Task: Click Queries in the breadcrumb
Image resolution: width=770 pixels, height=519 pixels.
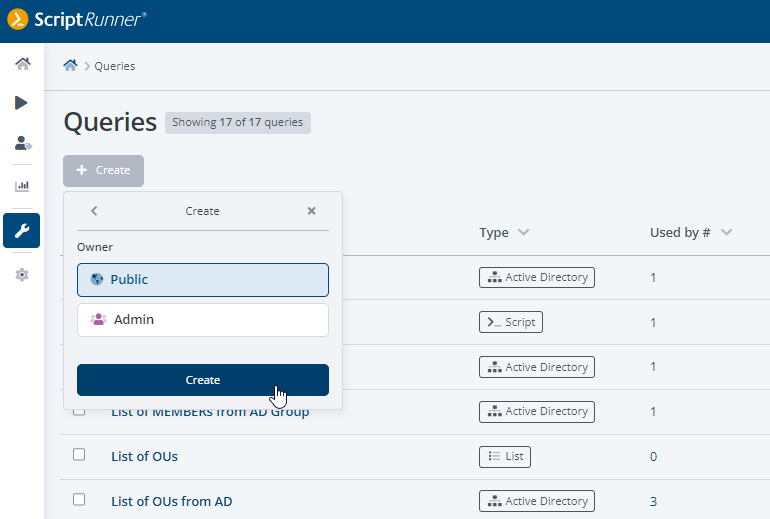Action: [115, 66]
